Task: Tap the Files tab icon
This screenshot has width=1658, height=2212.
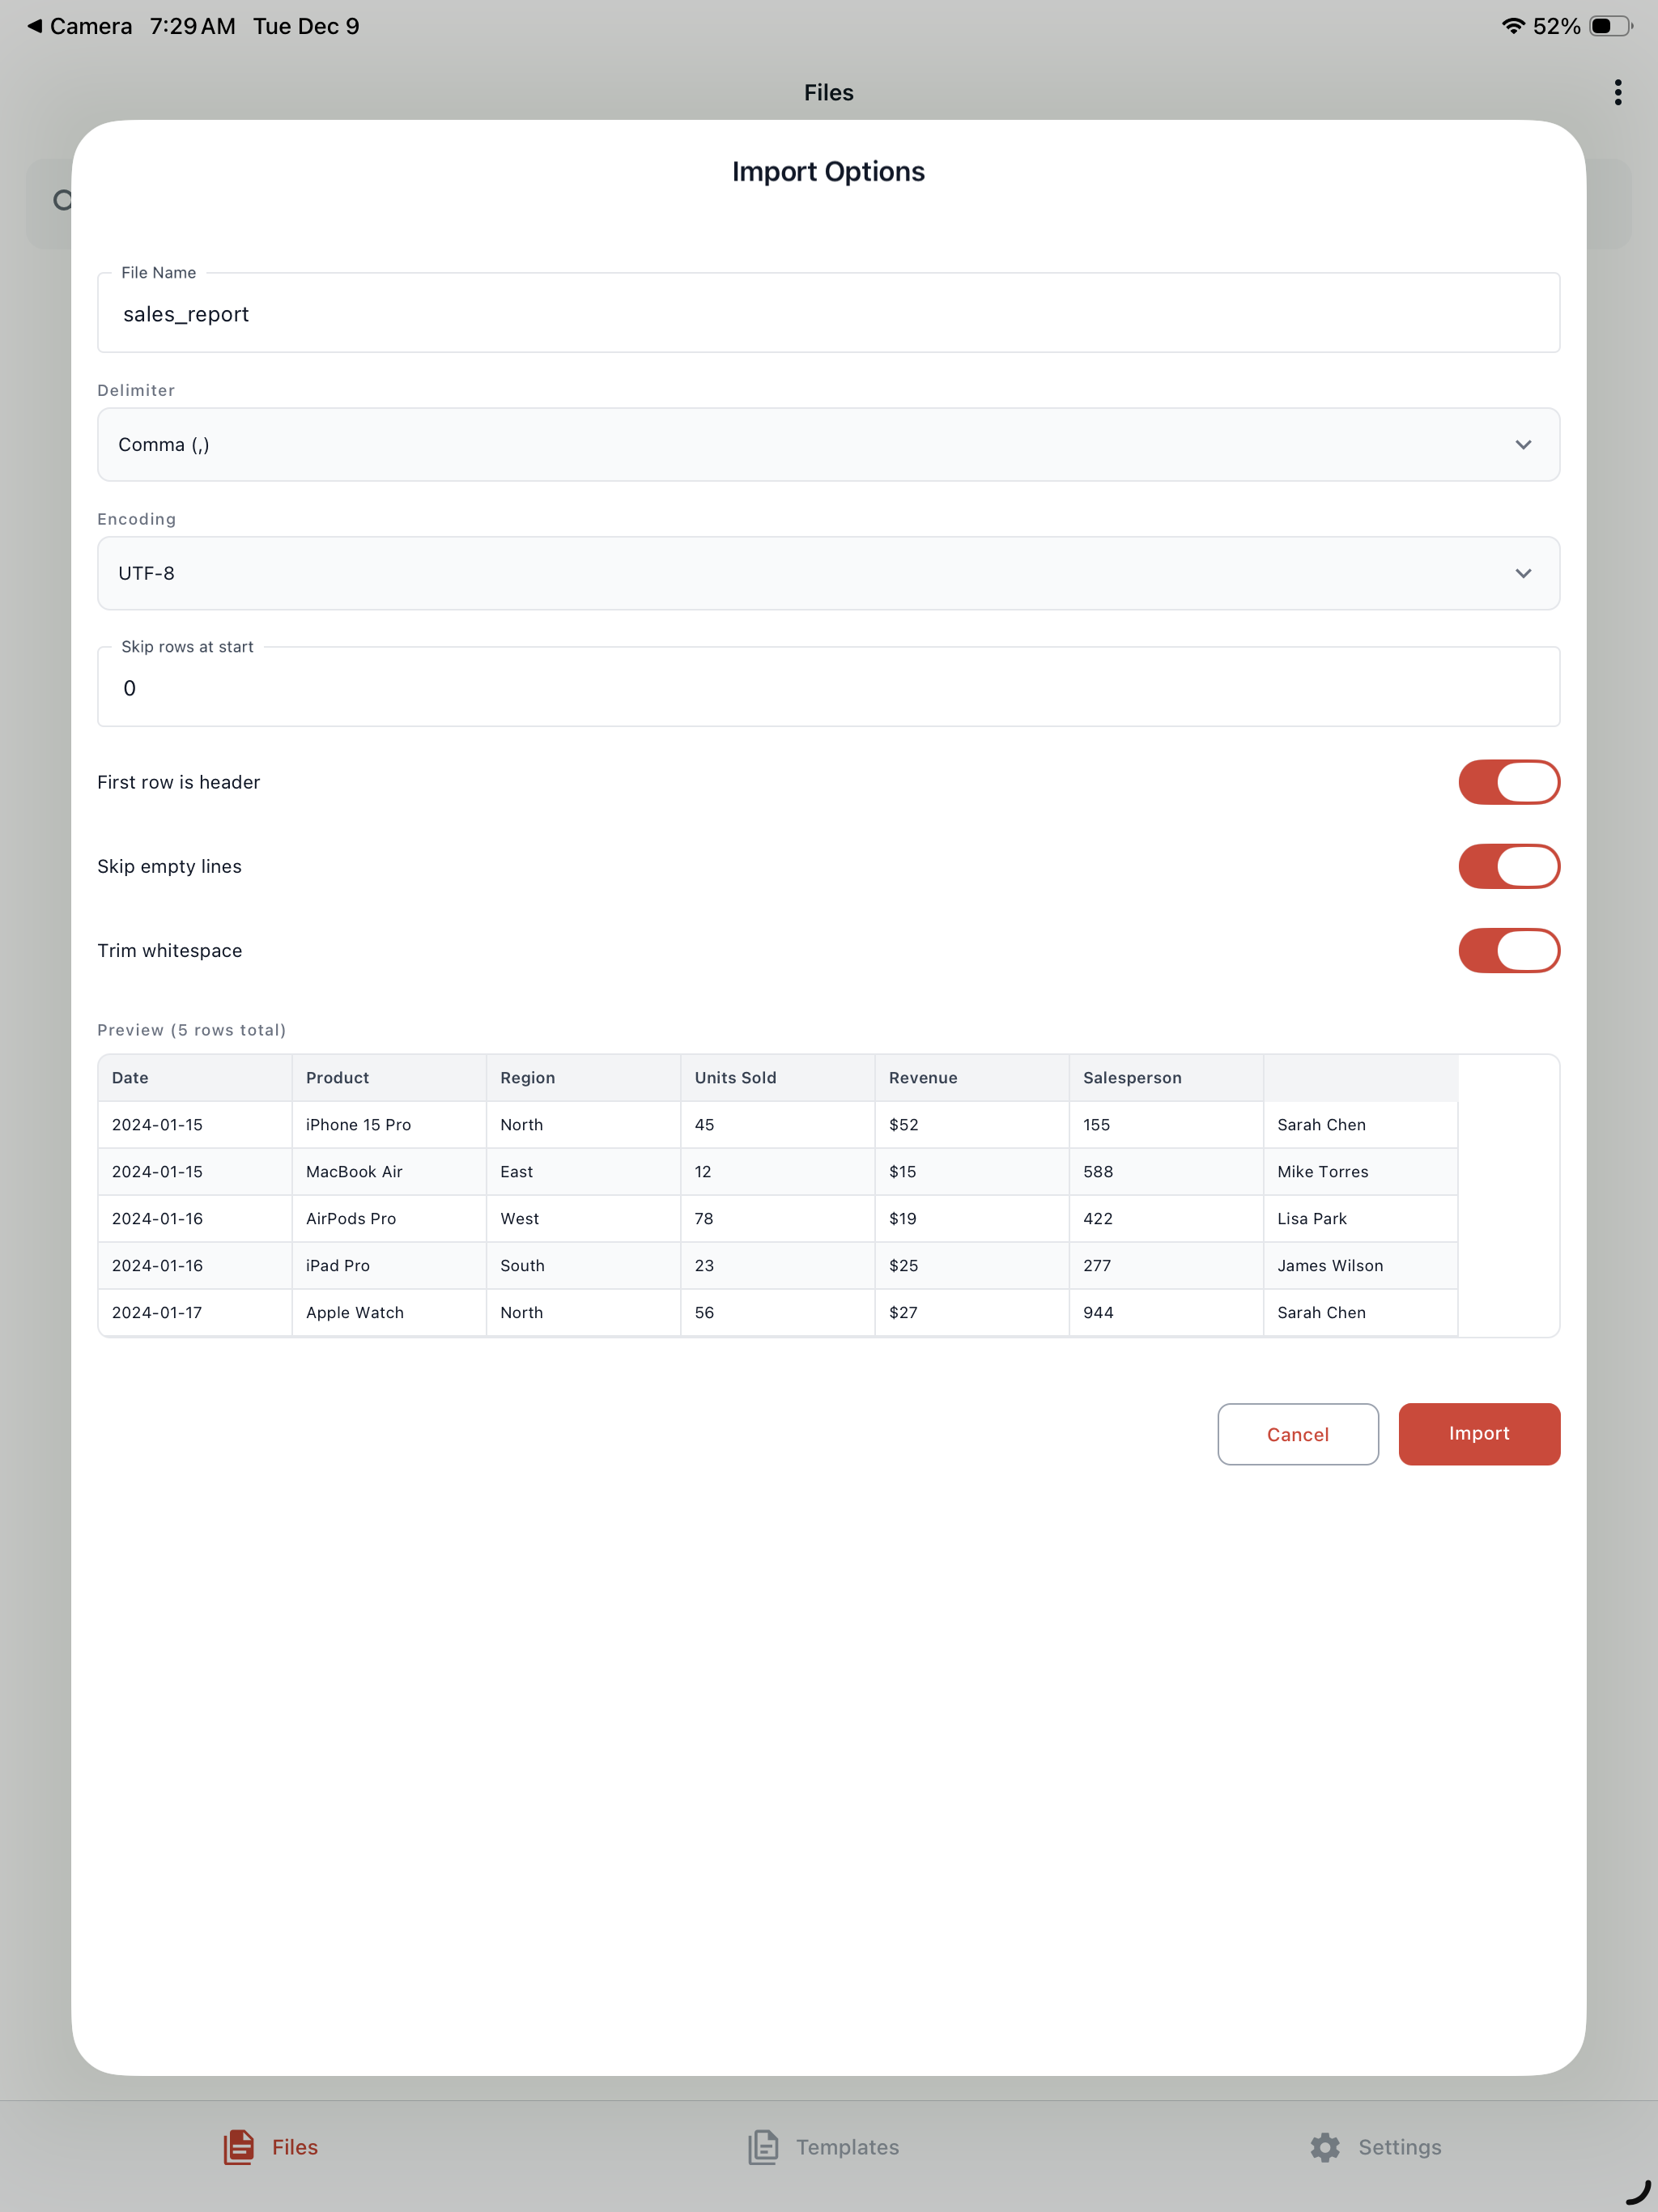Action: [x=239, y=2147]
